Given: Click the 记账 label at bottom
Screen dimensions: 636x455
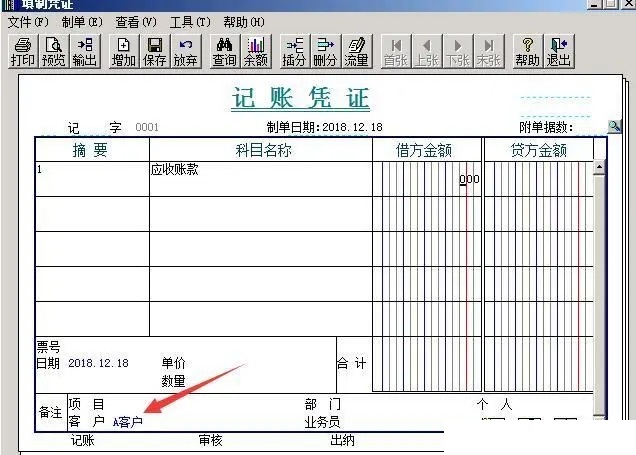Looking at the screenshot, I should coord(83,440).
